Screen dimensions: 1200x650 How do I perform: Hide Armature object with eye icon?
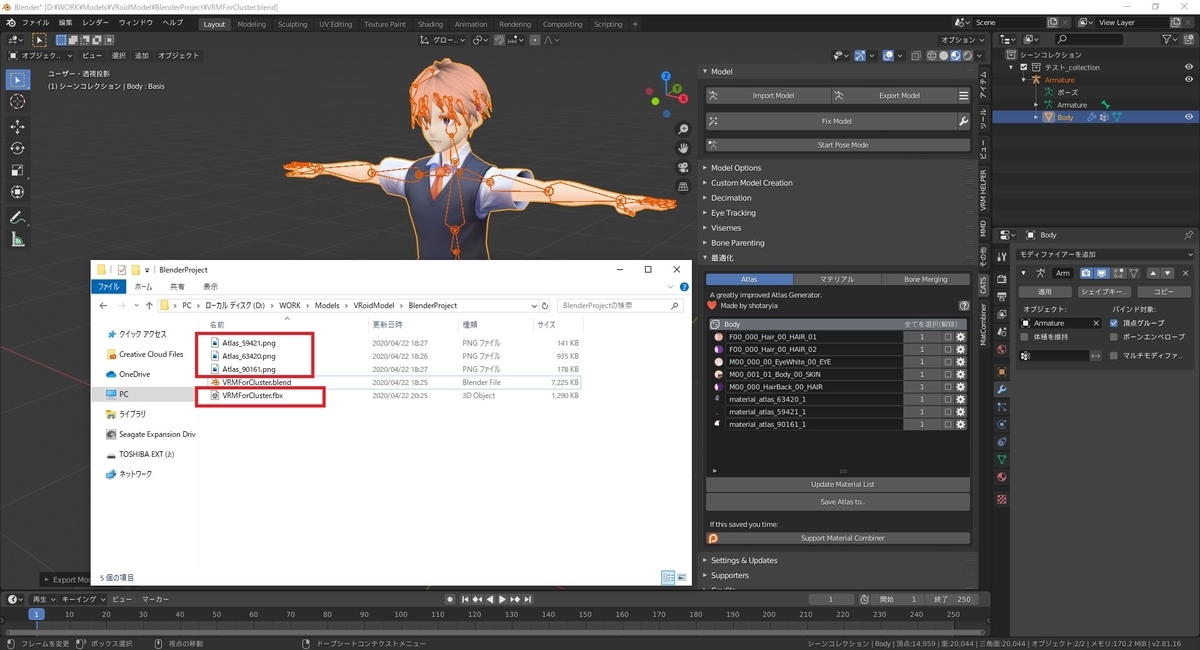[1189, 79]
